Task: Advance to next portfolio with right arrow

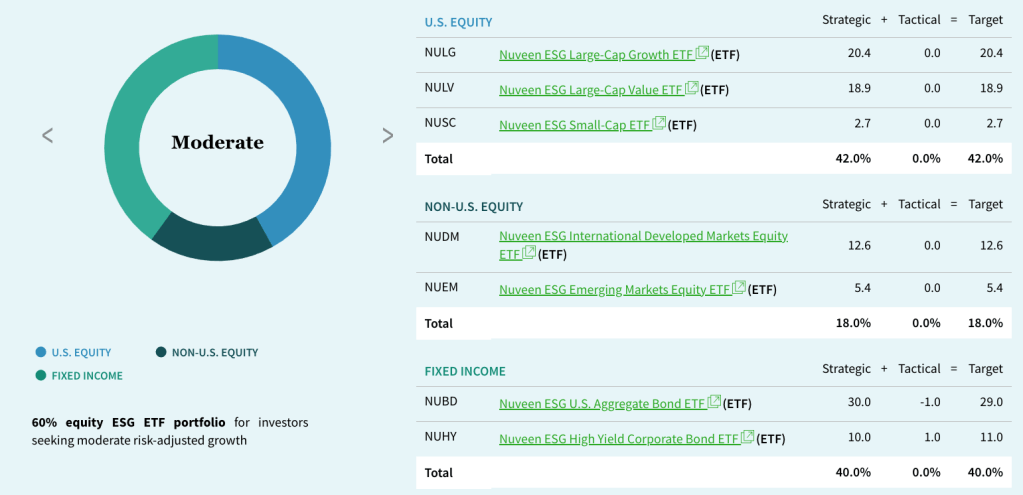Action: click(388, 135)
